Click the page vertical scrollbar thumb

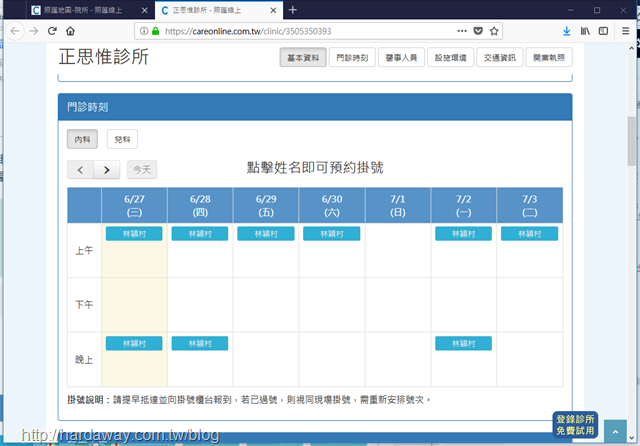click(631, 141)
